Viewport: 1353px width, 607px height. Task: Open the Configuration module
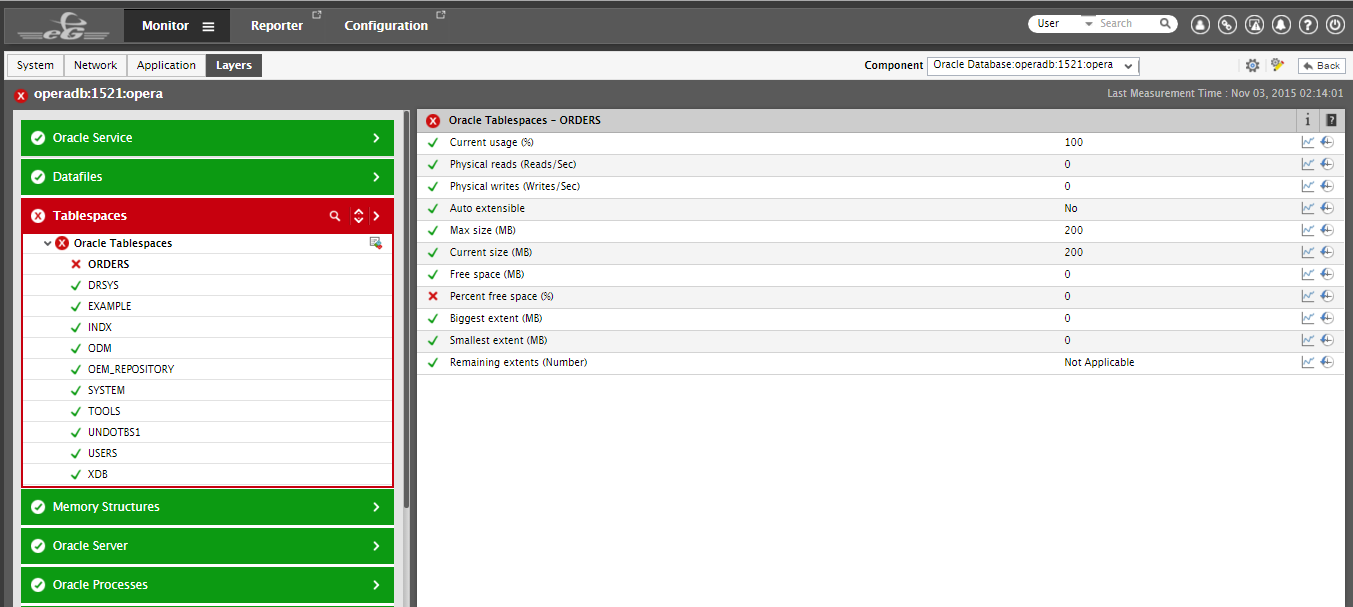click(386, 26)
